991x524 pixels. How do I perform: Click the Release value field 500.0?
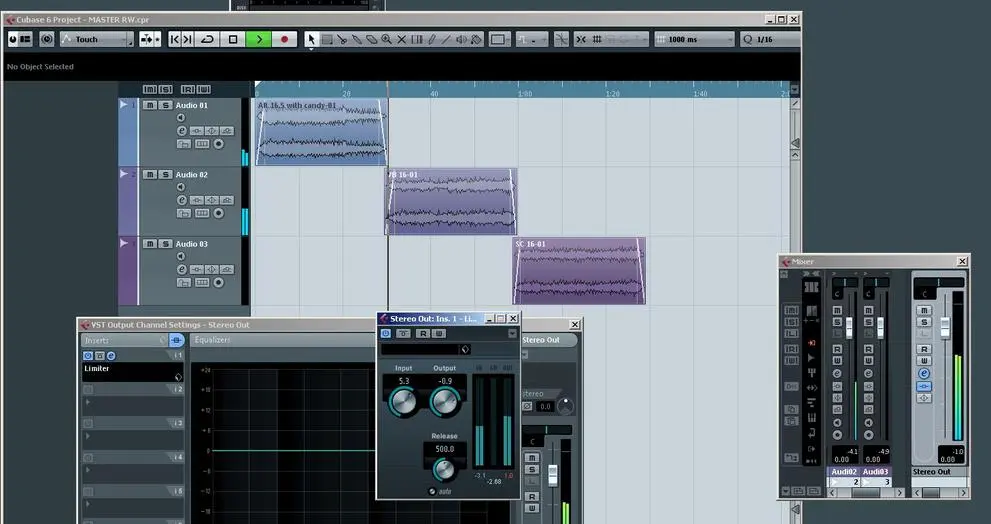(444, 449)
